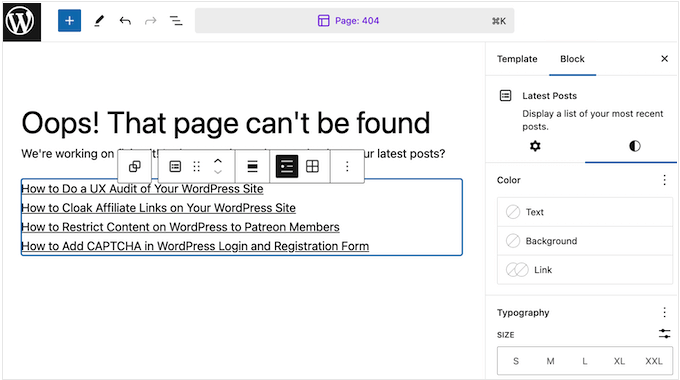Click the WordPress logo icon

point(22,22)
